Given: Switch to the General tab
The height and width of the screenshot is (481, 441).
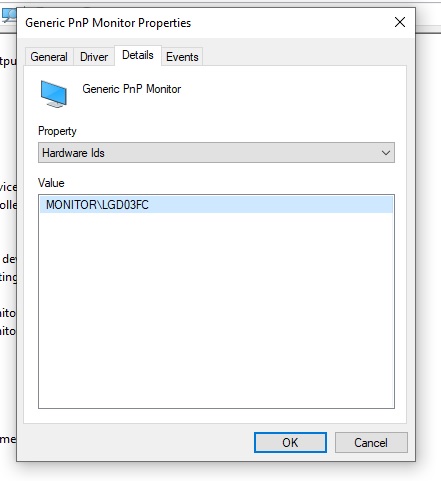Looking at the screenshot, I should [x=49, y=57].
